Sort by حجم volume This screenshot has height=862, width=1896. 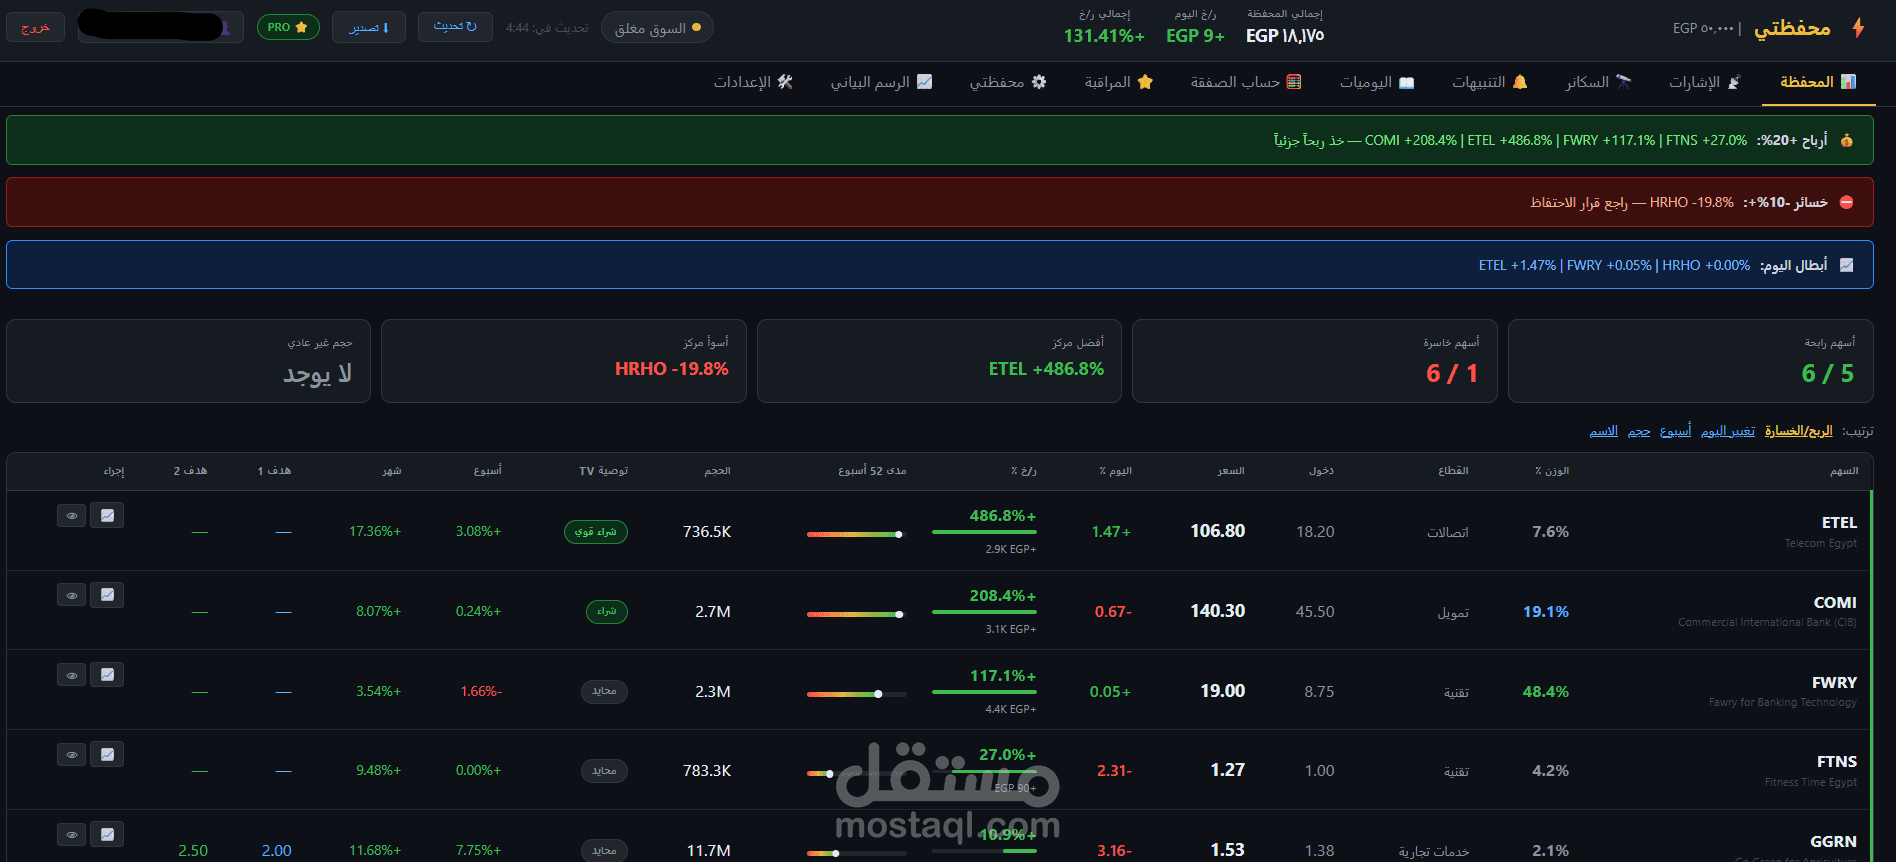tap(1639, 431)
